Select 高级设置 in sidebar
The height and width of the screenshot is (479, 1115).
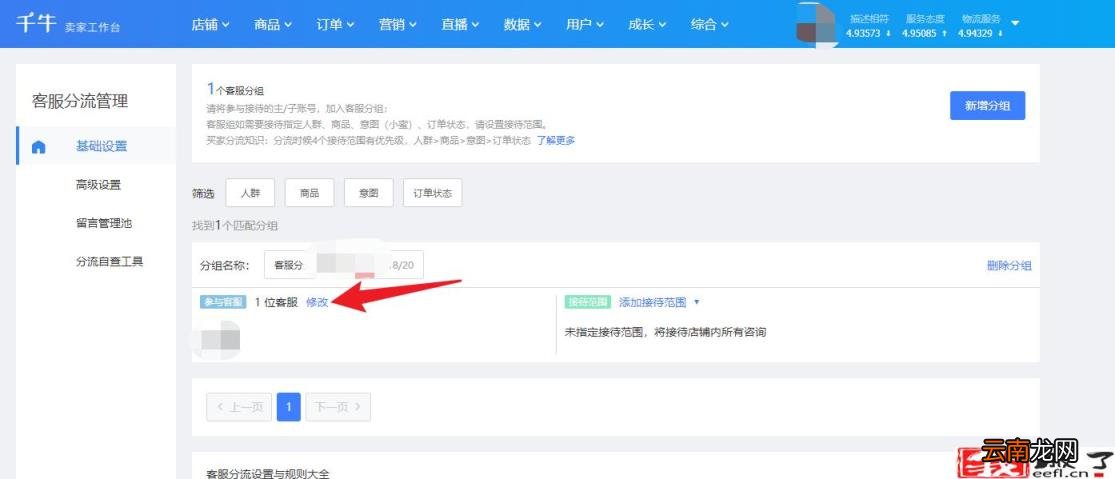click(x=98, y=185)
